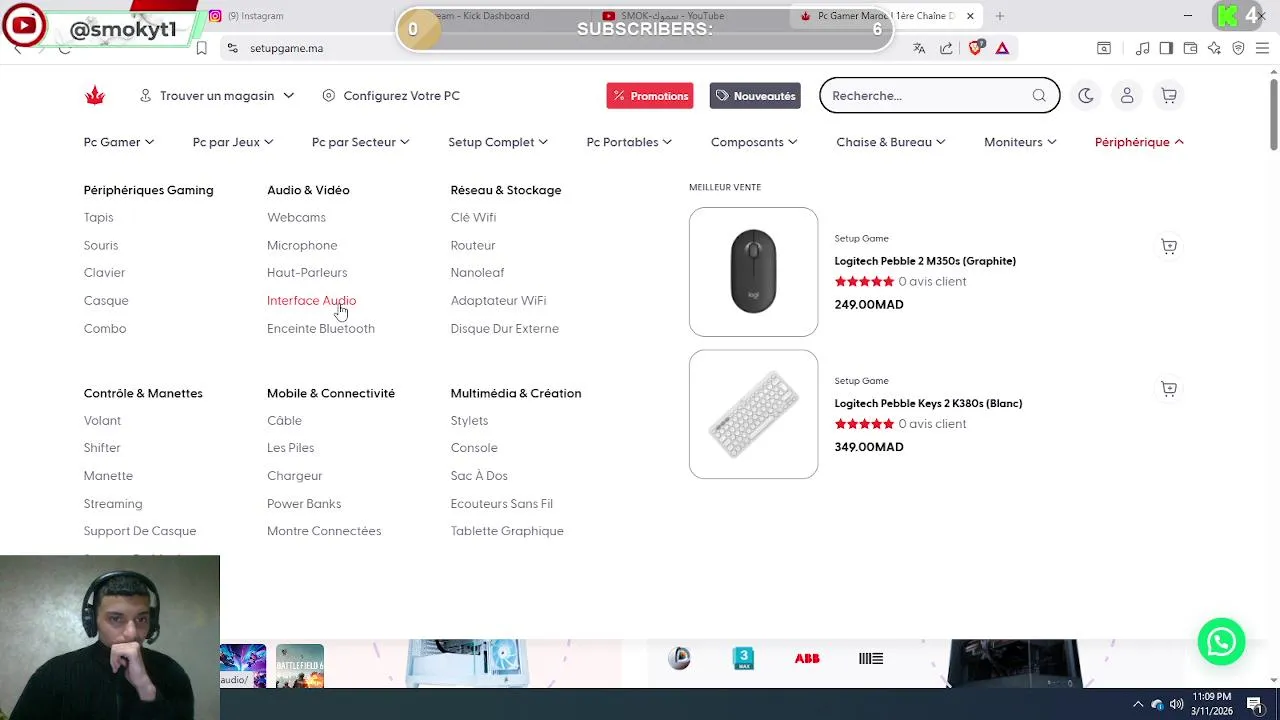The image size is (1280, 720).
Task: Add Logitech Pebble 2 M350s to cart
Action: tap(1169, 246)
